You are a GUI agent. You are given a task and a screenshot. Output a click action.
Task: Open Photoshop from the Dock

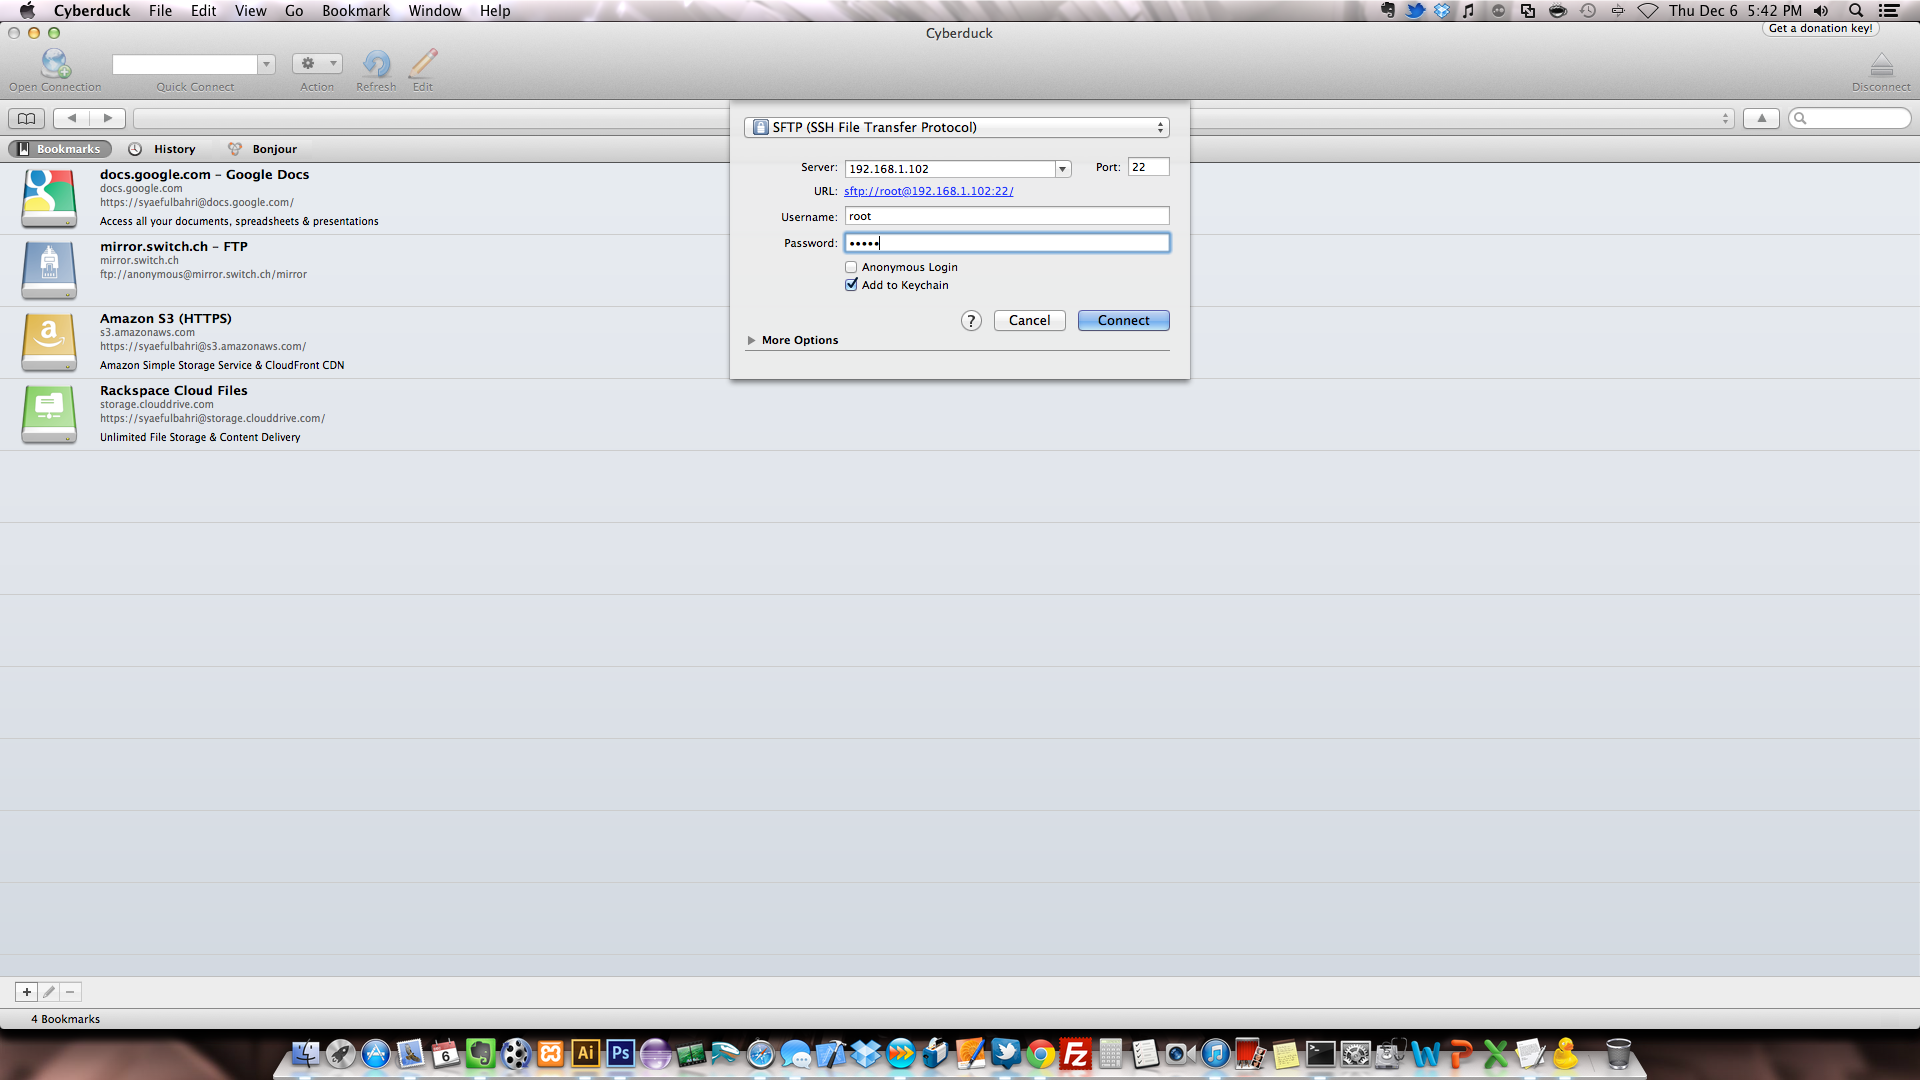[x=620, y=1054]
